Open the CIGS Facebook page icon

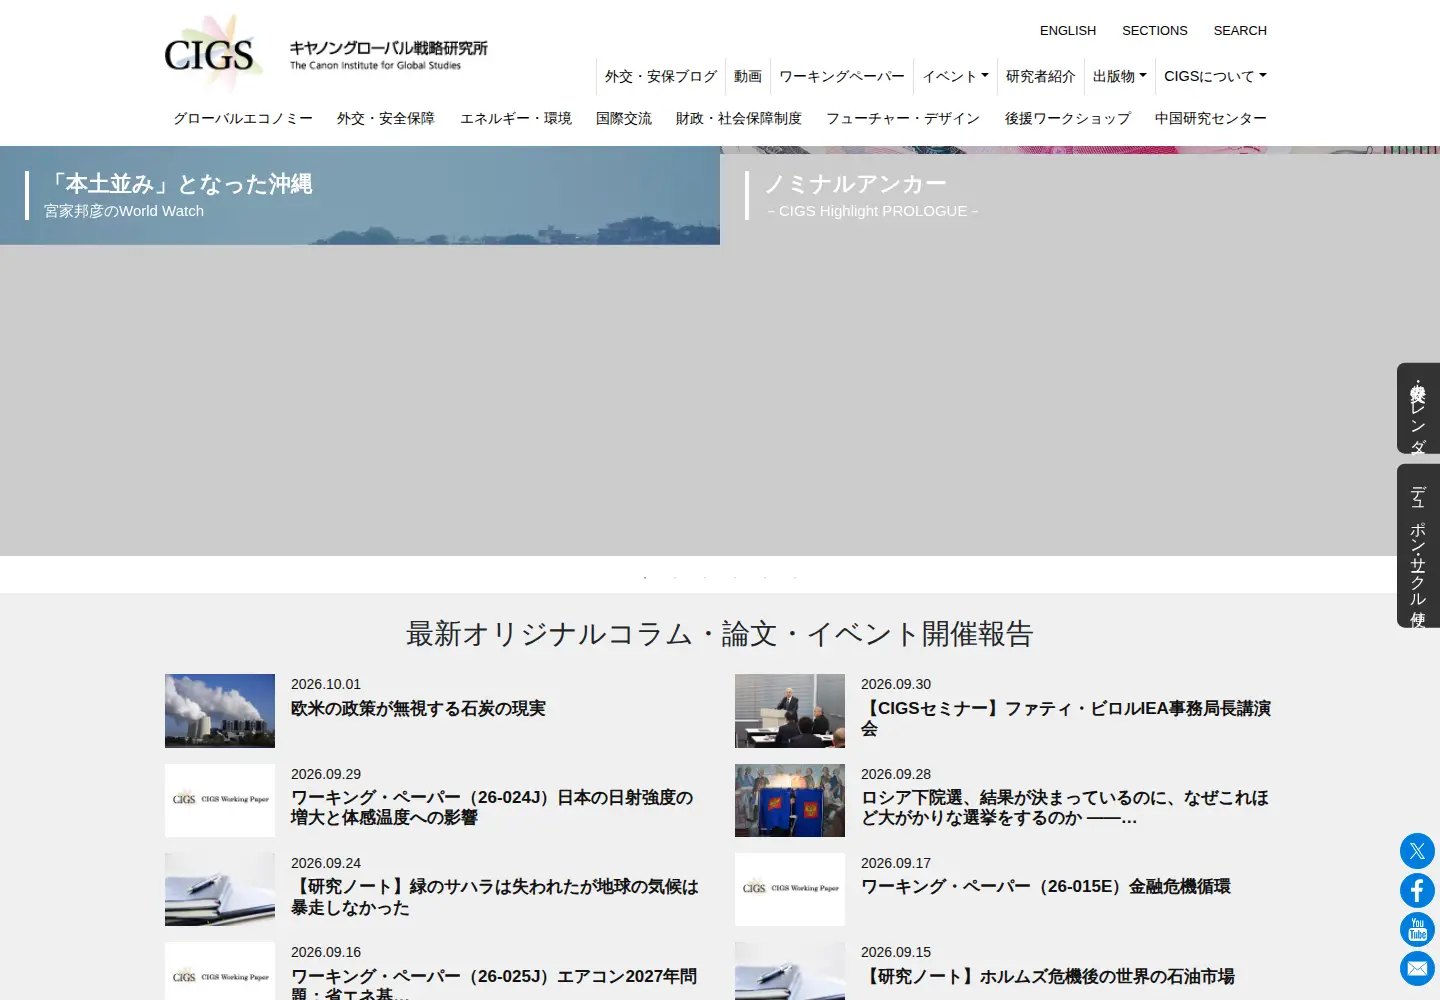pyautogui.click(x=1417, y=890)
